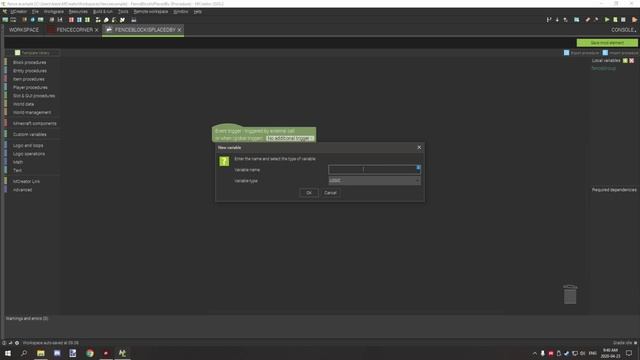Switch to the WORKSPACE tab
Screen dimensions: 640x360
point(24,30)
